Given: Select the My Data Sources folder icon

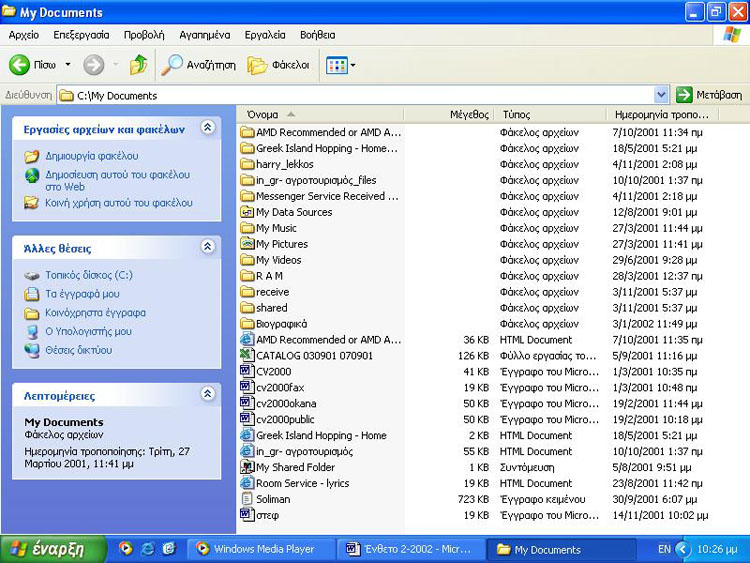Looking at the screenshot, I should [x=247, y=212].
